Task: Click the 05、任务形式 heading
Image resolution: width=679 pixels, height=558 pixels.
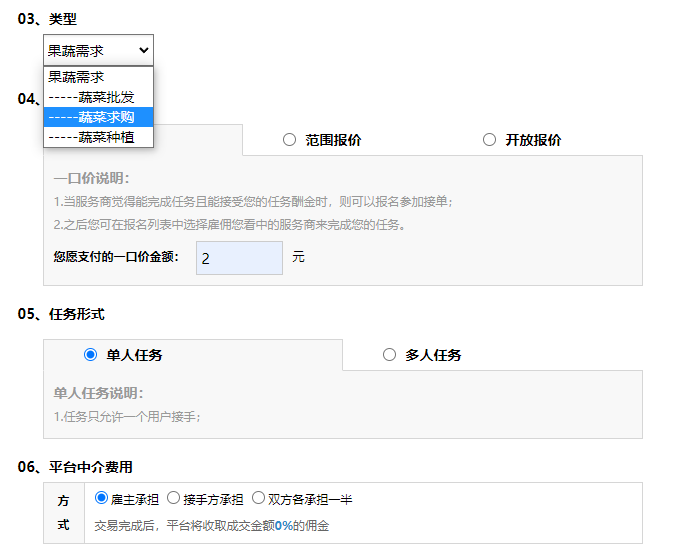Action: 61,314
